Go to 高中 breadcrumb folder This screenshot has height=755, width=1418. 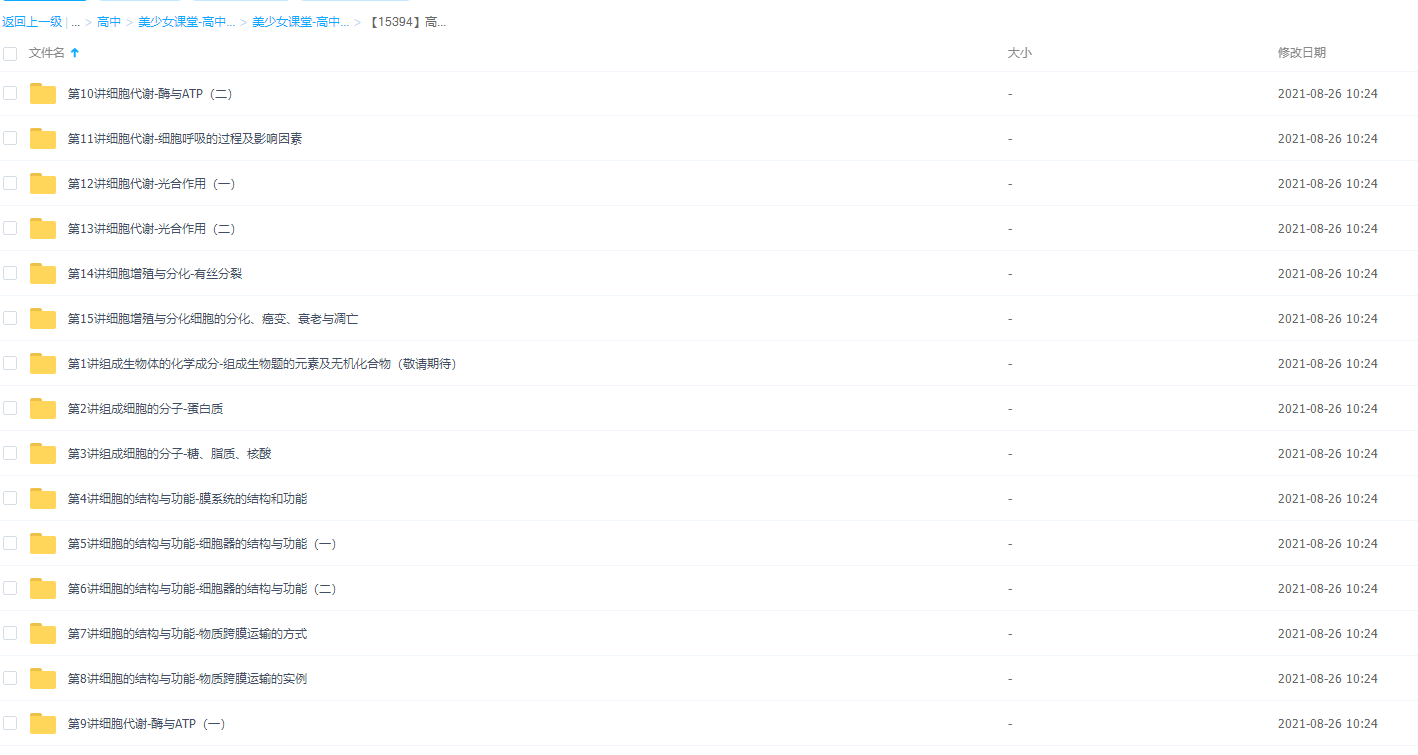tap(109, 22)
